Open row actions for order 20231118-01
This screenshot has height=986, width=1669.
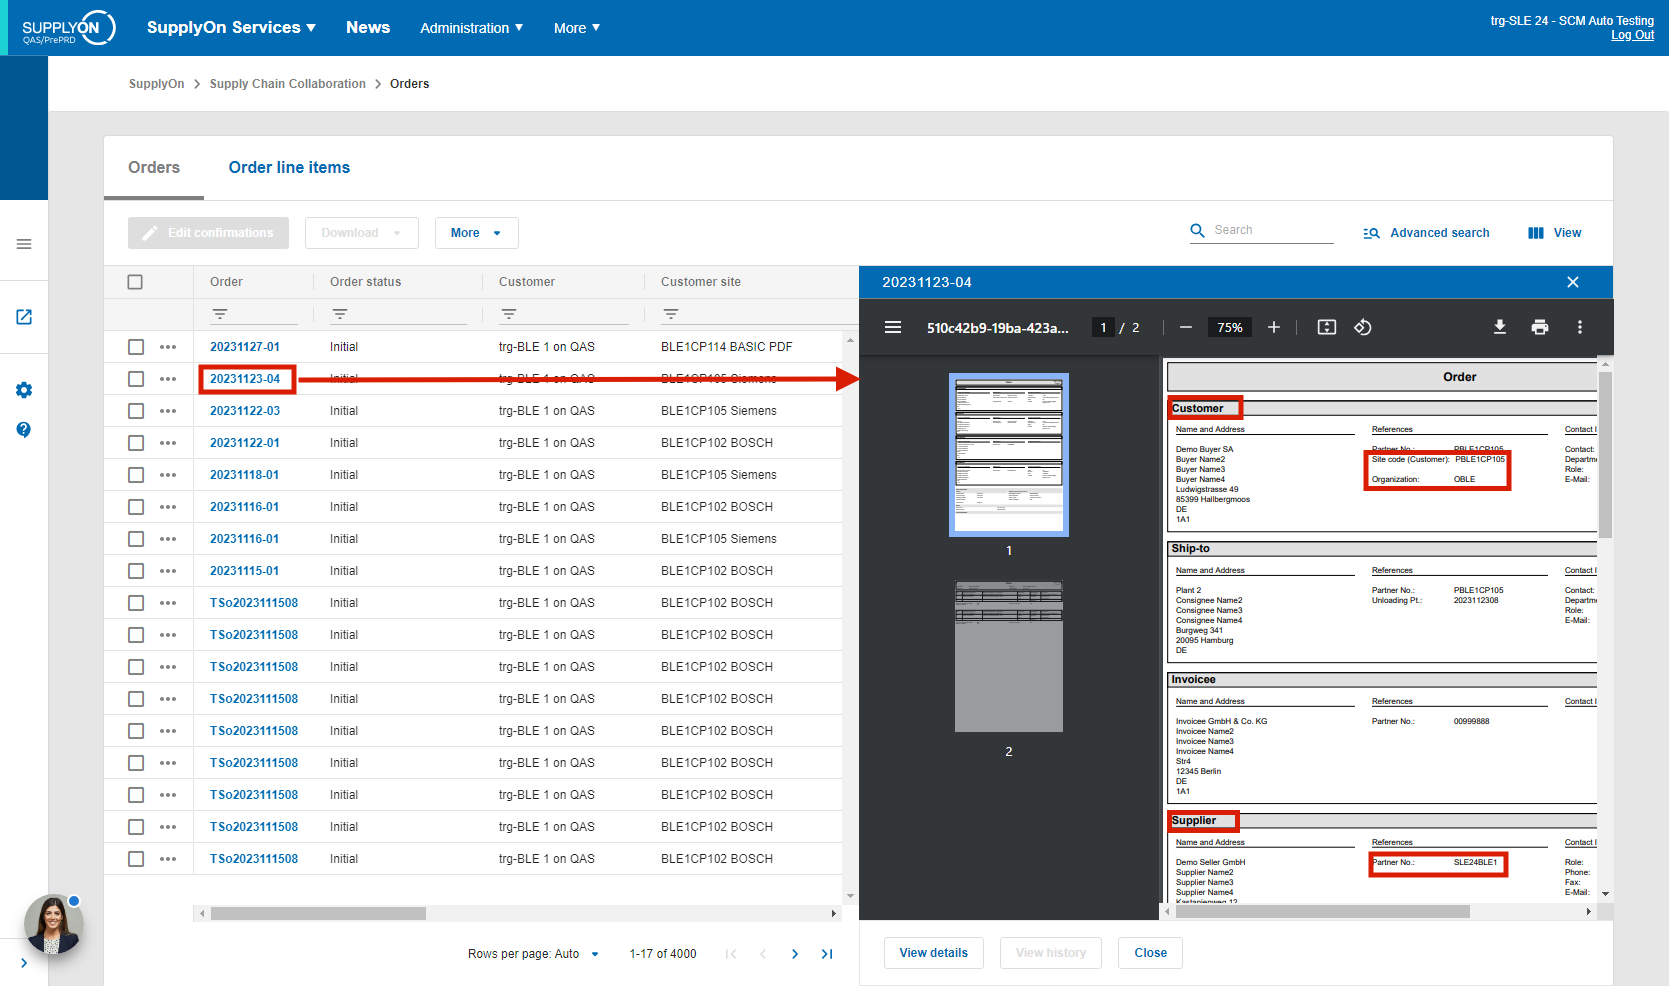(x=168, y=475)
